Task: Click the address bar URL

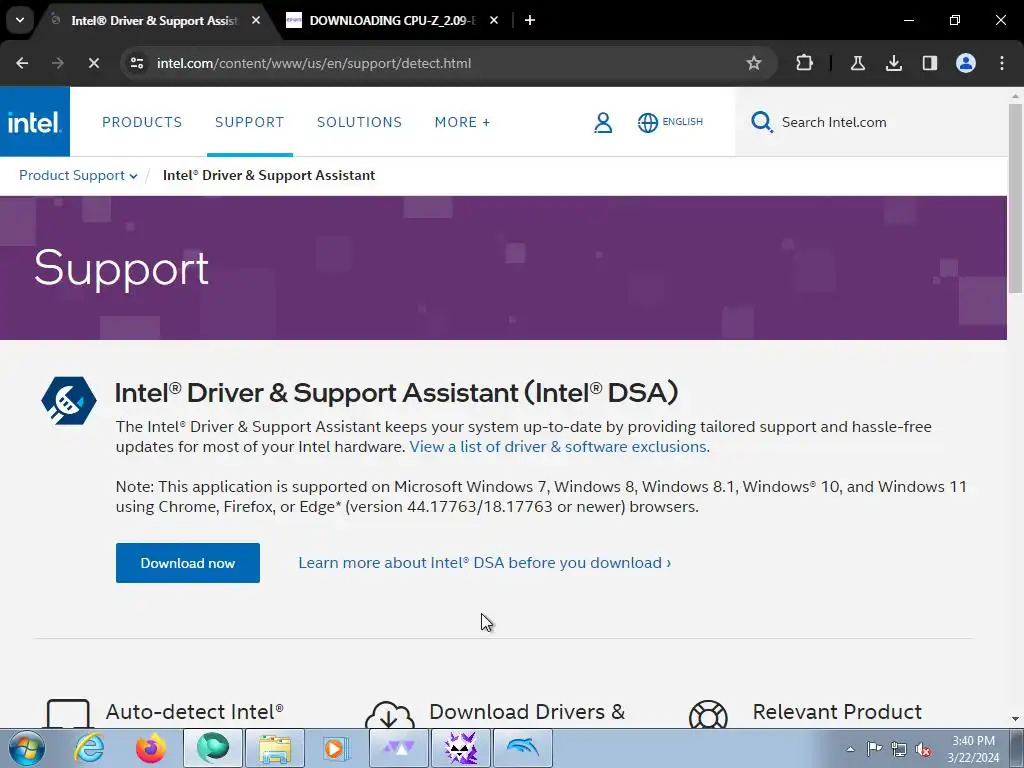Action: (313, 63)
